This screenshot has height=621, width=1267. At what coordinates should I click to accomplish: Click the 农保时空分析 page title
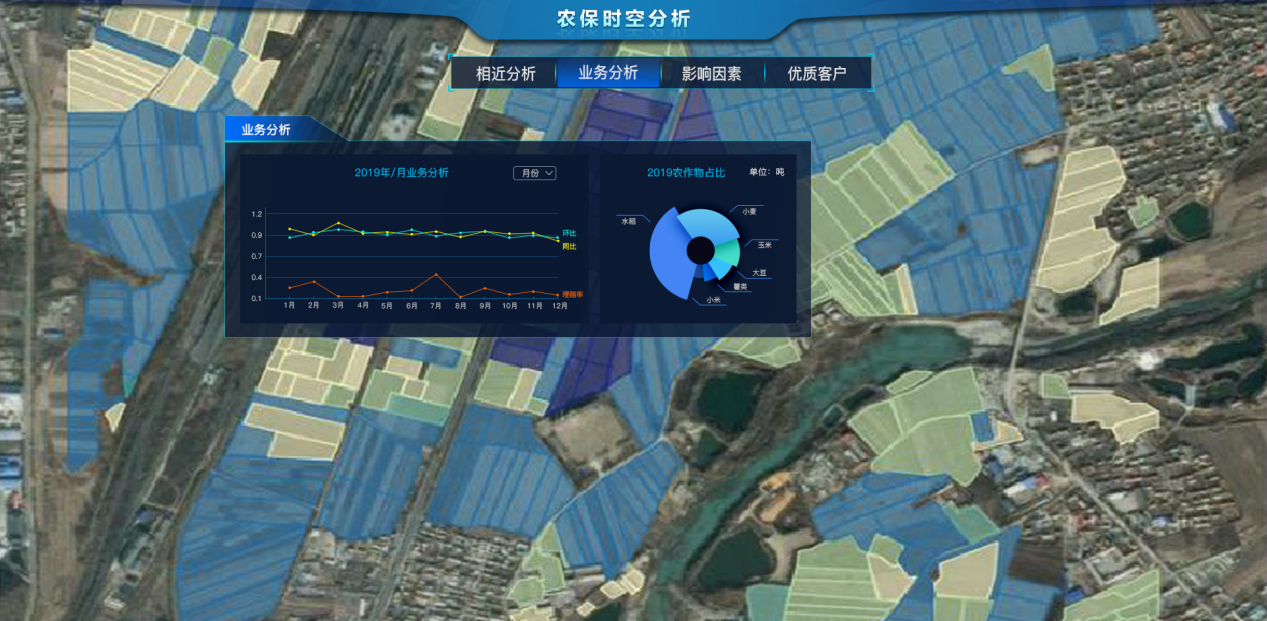coord(623,19)
